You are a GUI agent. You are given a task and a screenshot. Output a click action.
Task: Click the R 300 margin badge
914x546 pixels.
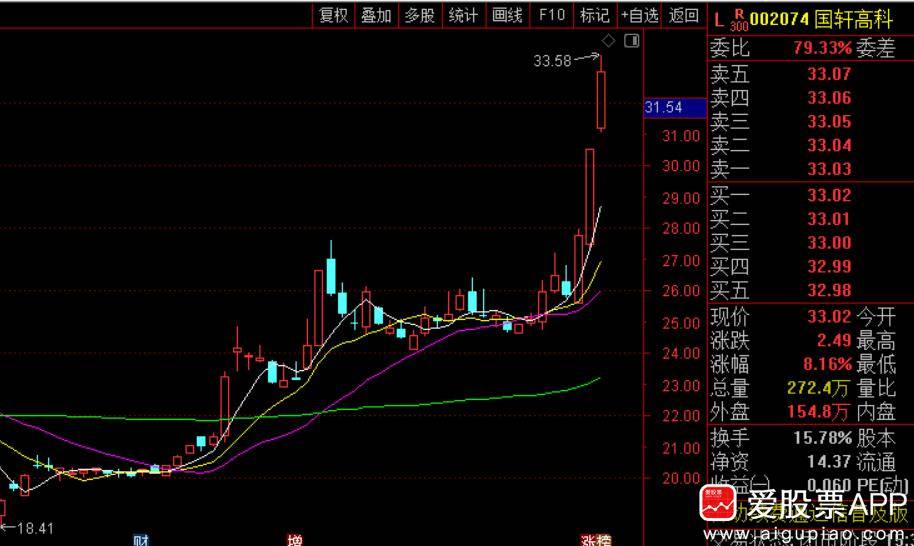coord(739,19)
